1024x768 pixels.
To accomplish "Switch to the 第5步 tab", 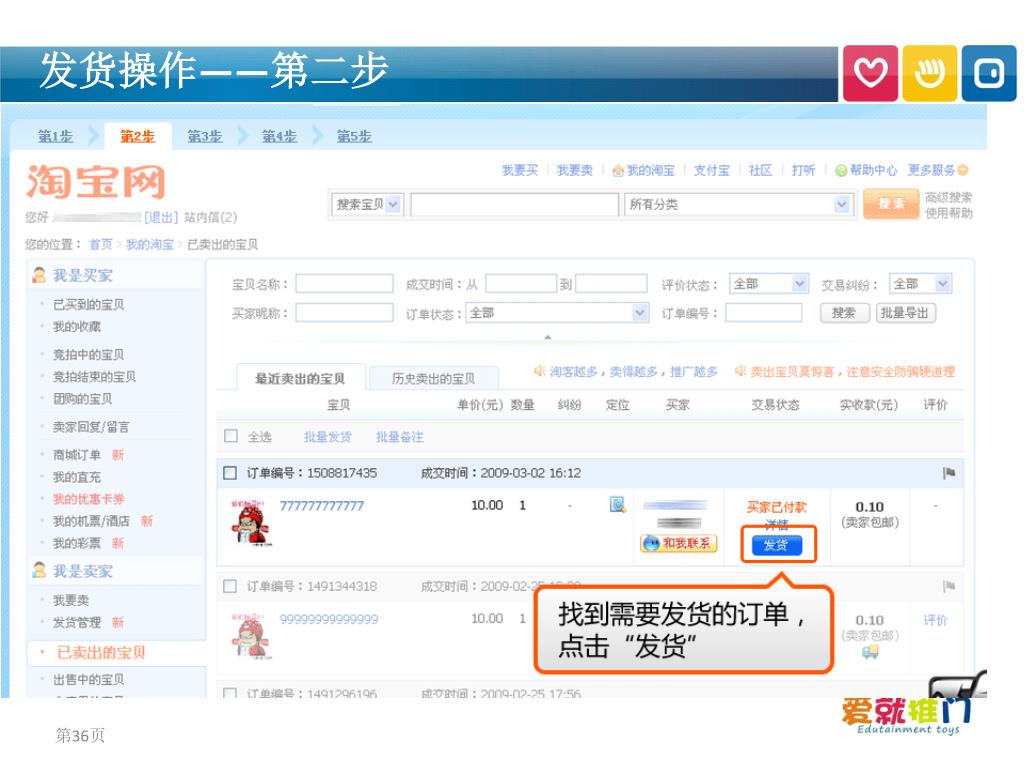I will pos(354,136).
